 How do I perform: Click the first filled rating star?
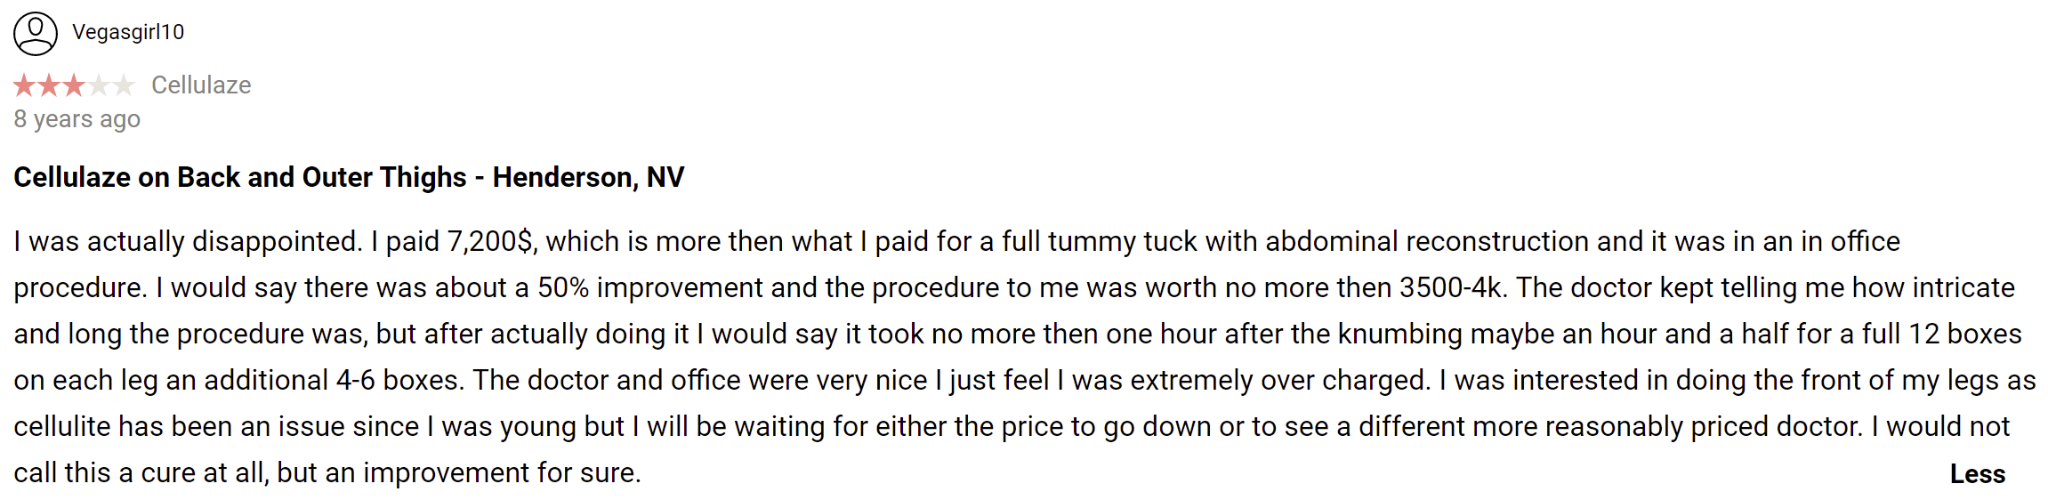click(25, 86)
